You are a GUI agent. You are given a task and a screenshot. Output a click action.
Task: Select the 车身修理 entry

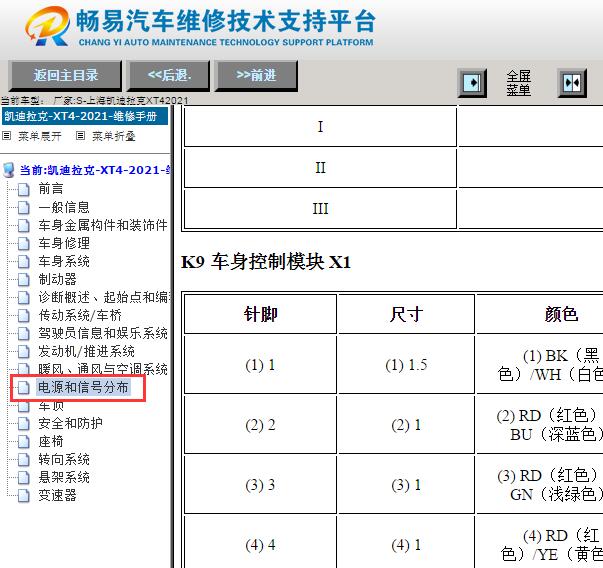64,243
